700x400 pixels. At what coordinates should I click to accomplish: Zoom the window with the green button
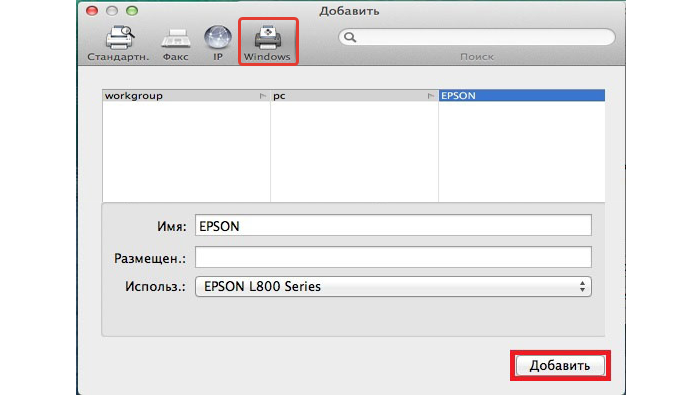click(132, 11)
